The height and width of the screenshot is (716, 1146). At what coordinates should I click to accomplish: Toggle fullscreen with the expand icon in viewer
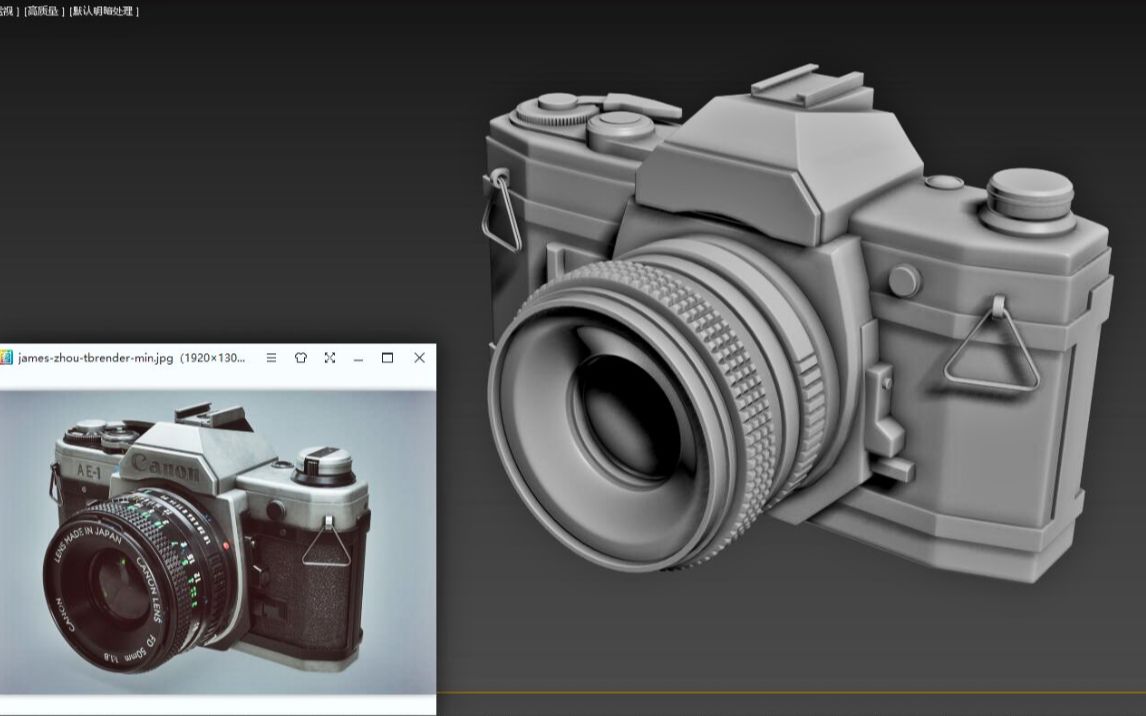click(x=331, y=357)
